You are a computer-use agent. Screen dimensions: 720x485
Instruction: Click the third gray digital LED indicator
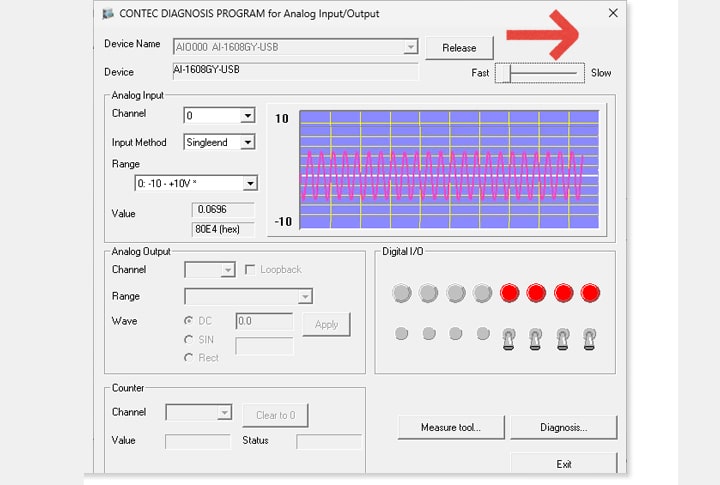456,293
